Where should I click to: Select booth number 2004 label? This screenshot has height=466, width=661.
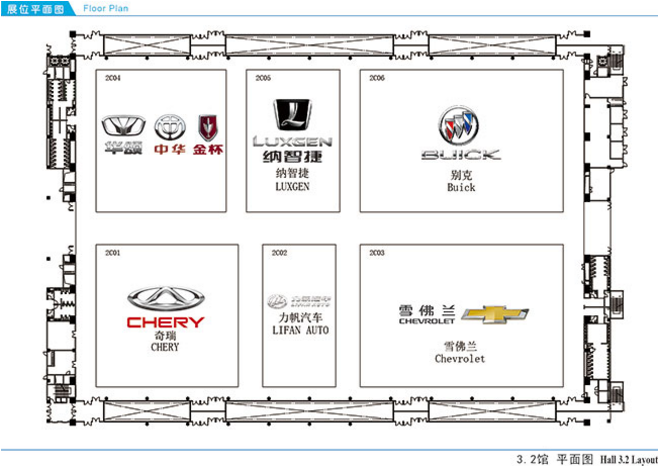(x=113, y=78)
